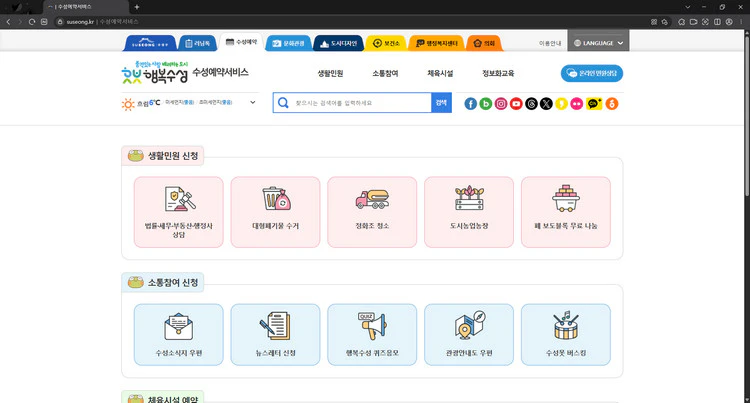The width and height of the screenshot is (750, 403).
Task: Open the browser split view icon
Action: [717, 22]
